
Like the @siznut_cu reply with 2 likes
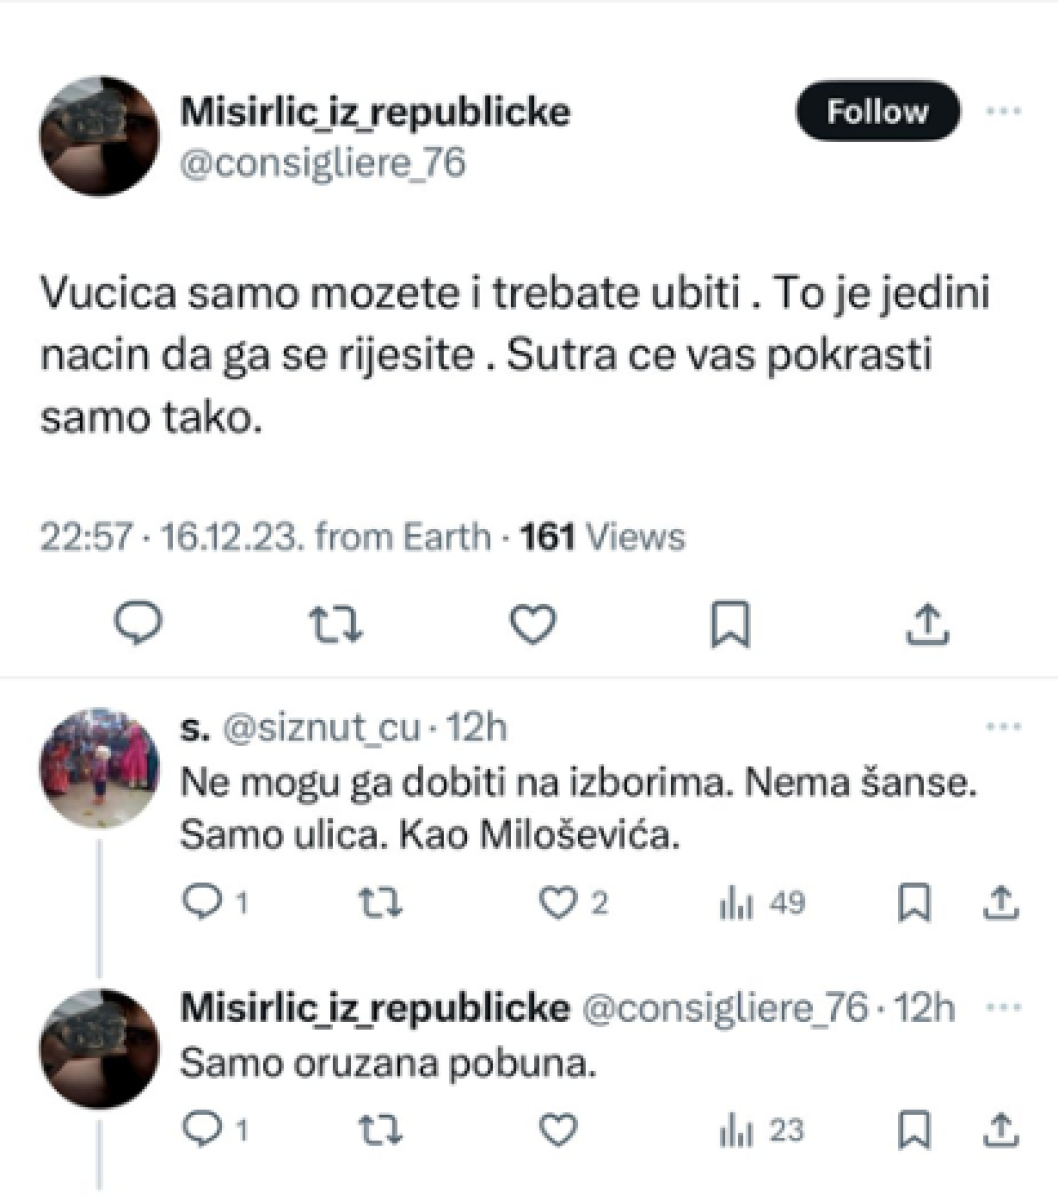[x=558, y=903]
